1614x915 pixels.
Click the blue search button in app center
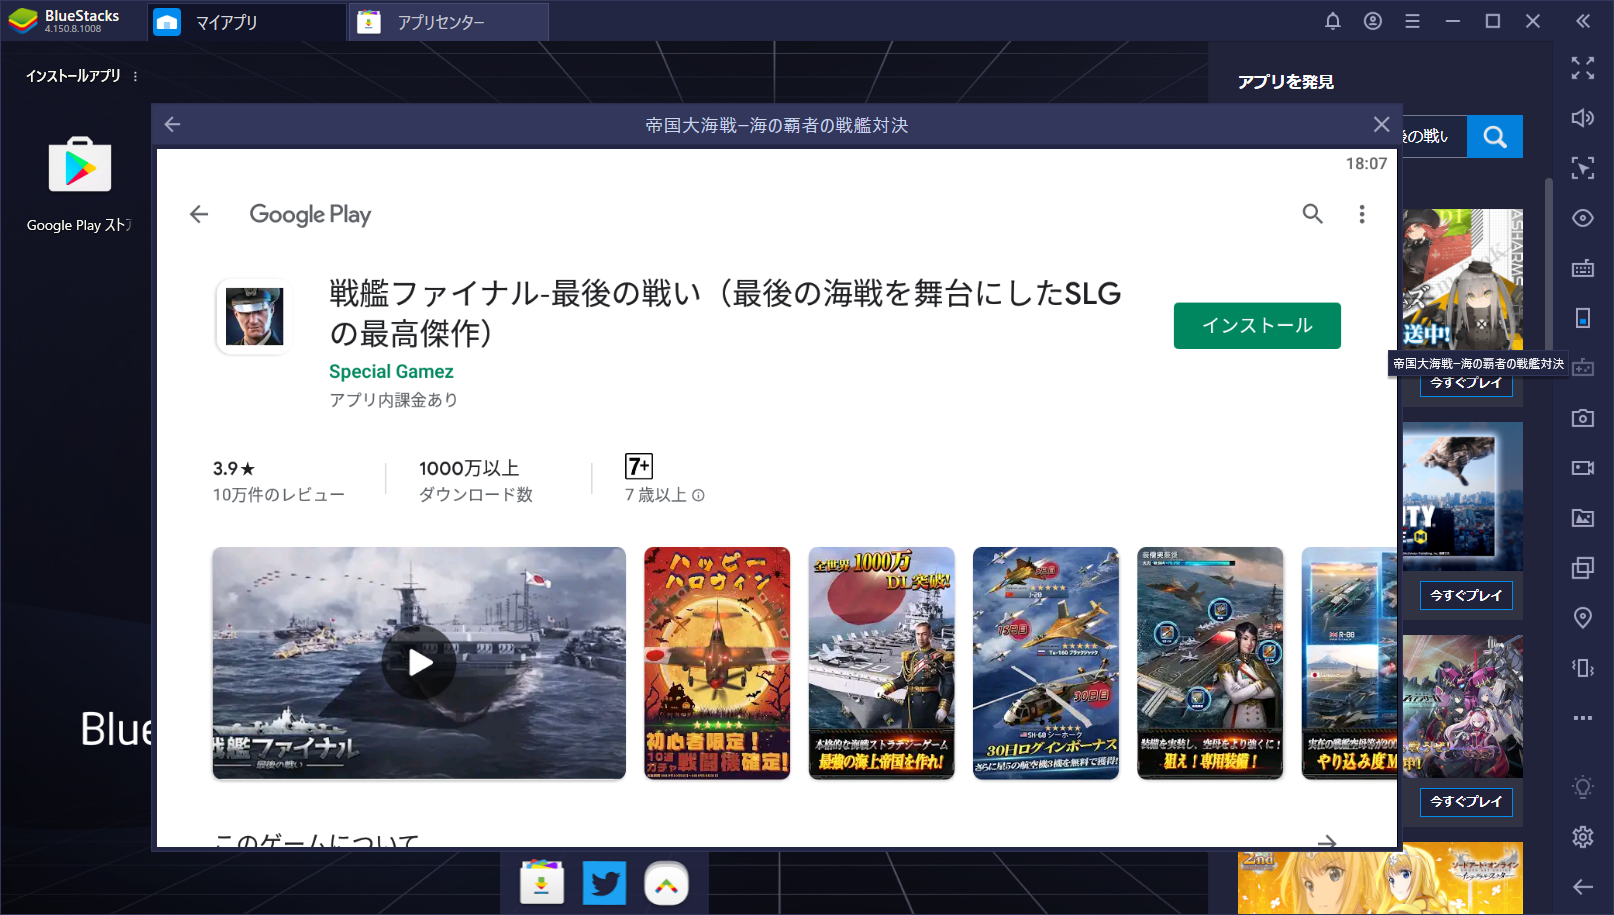[1495, 137]
